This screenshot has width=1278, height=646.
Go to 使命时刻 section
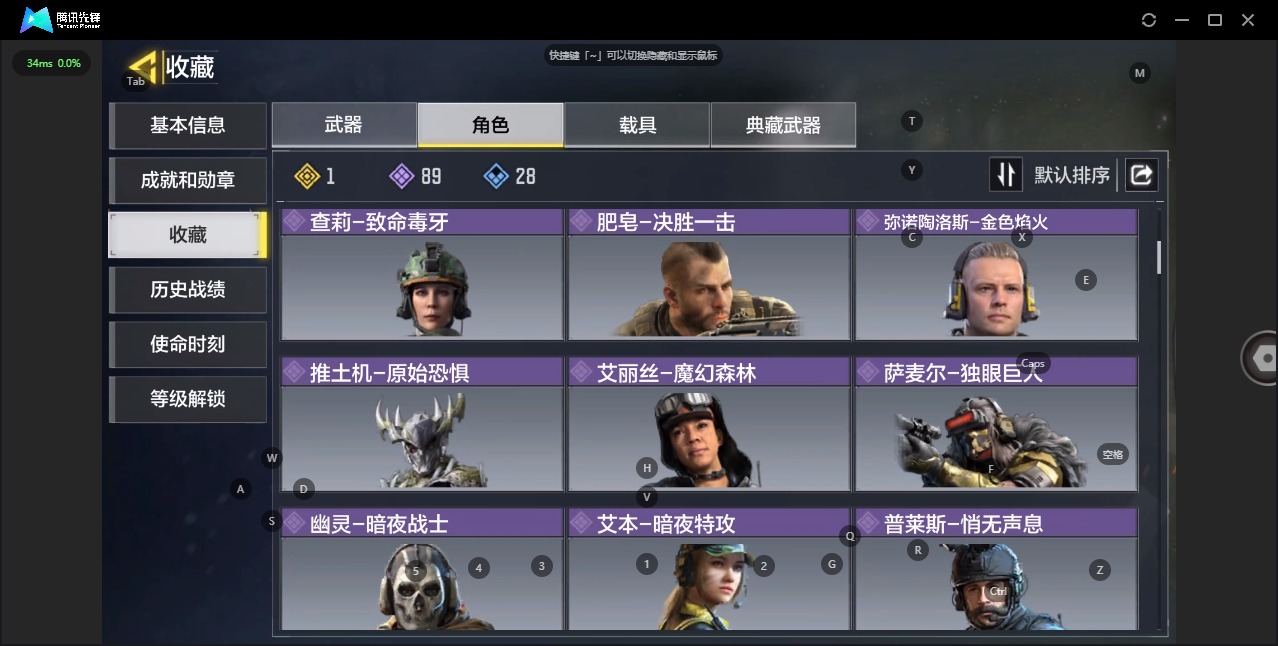coord(188,344)
